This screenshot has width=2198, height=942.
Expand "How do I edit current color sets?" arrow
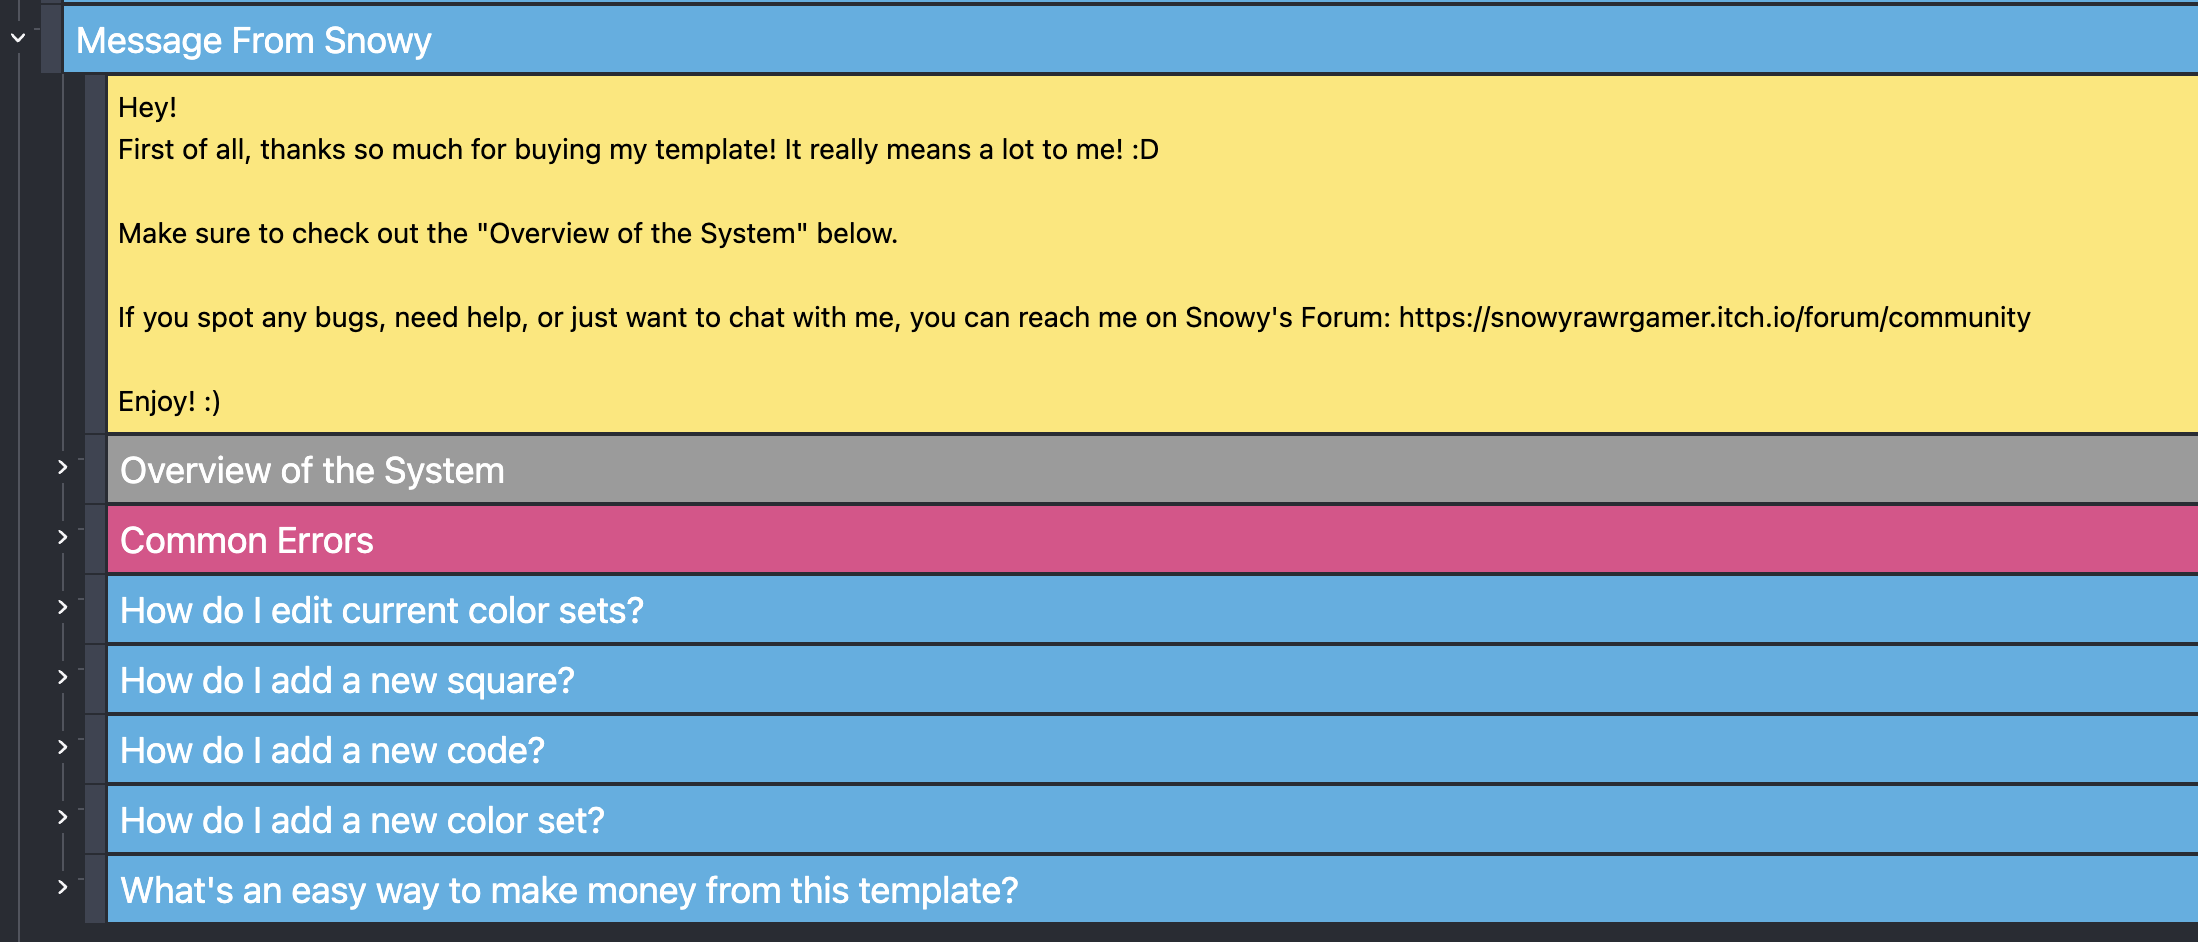[x=62, y=607]
